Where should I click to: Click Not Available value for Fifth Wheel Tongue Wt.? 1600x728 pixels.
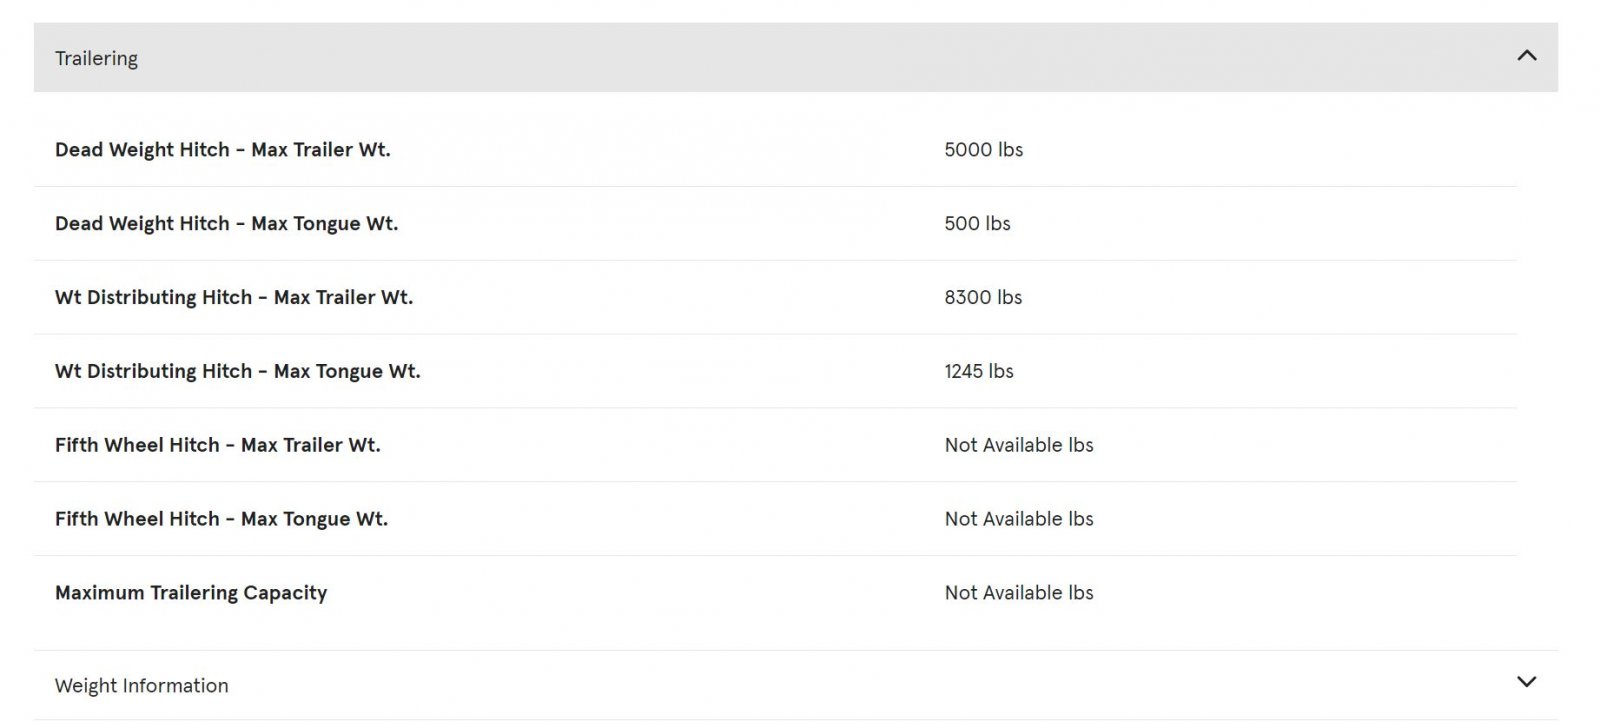click(x=1019, y=519)
